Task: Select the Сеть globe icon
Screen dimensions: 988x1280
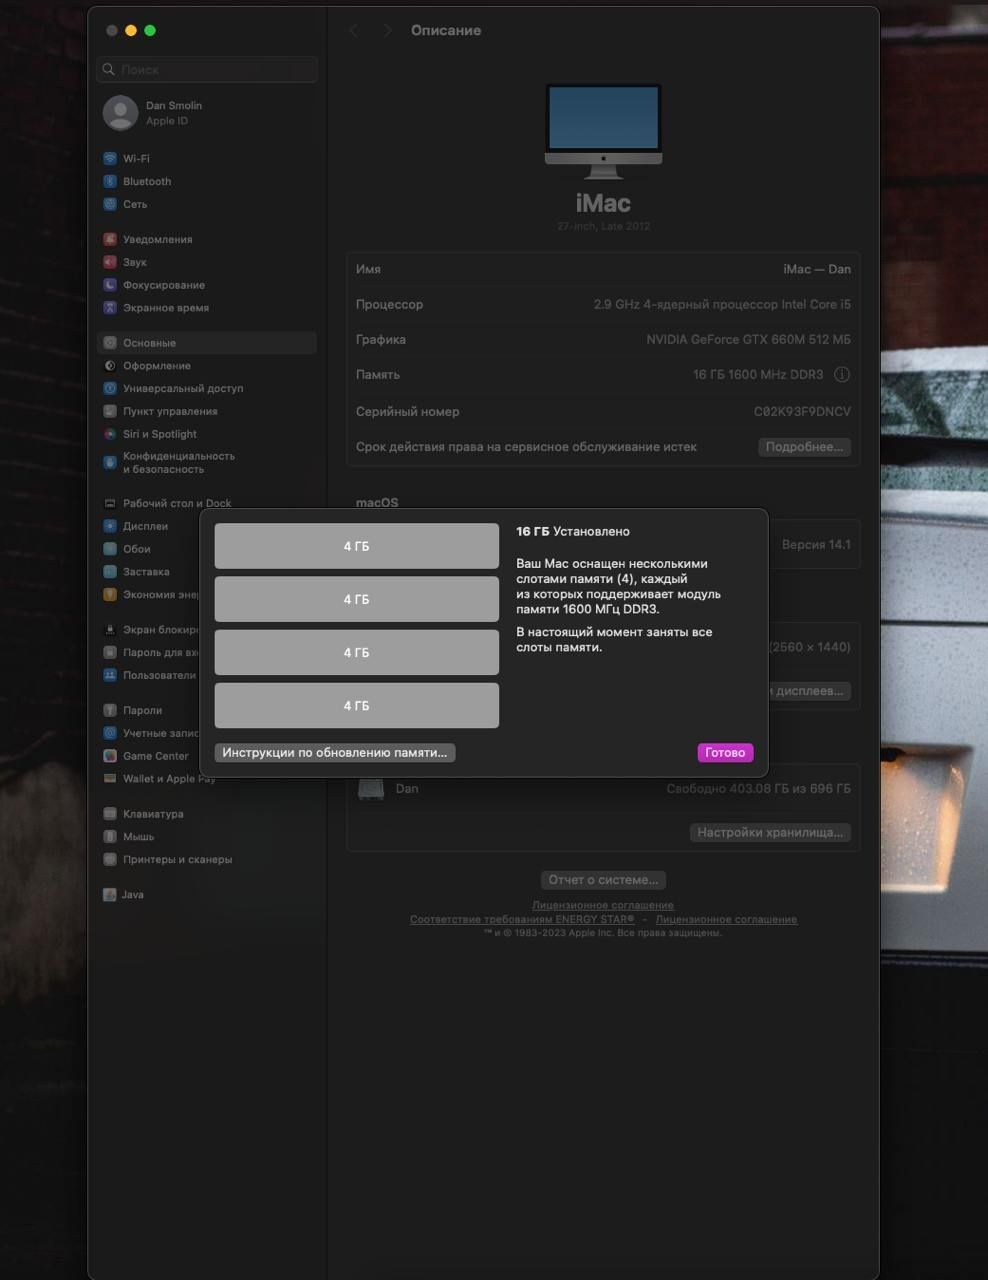Action: 110,204
